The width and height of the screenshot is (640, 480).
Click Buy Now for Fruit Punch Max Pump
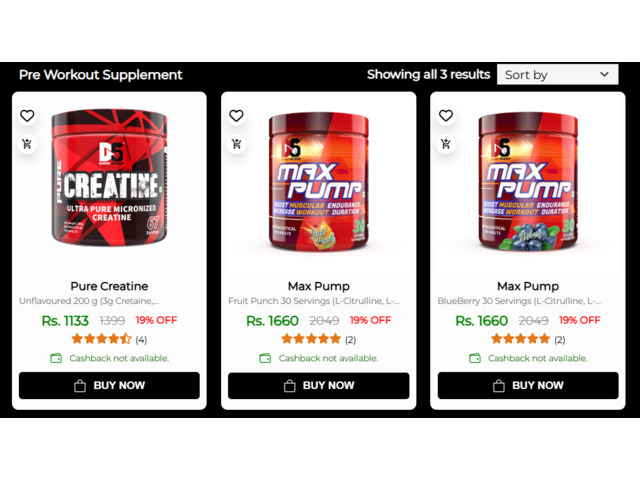pos(319,385)
